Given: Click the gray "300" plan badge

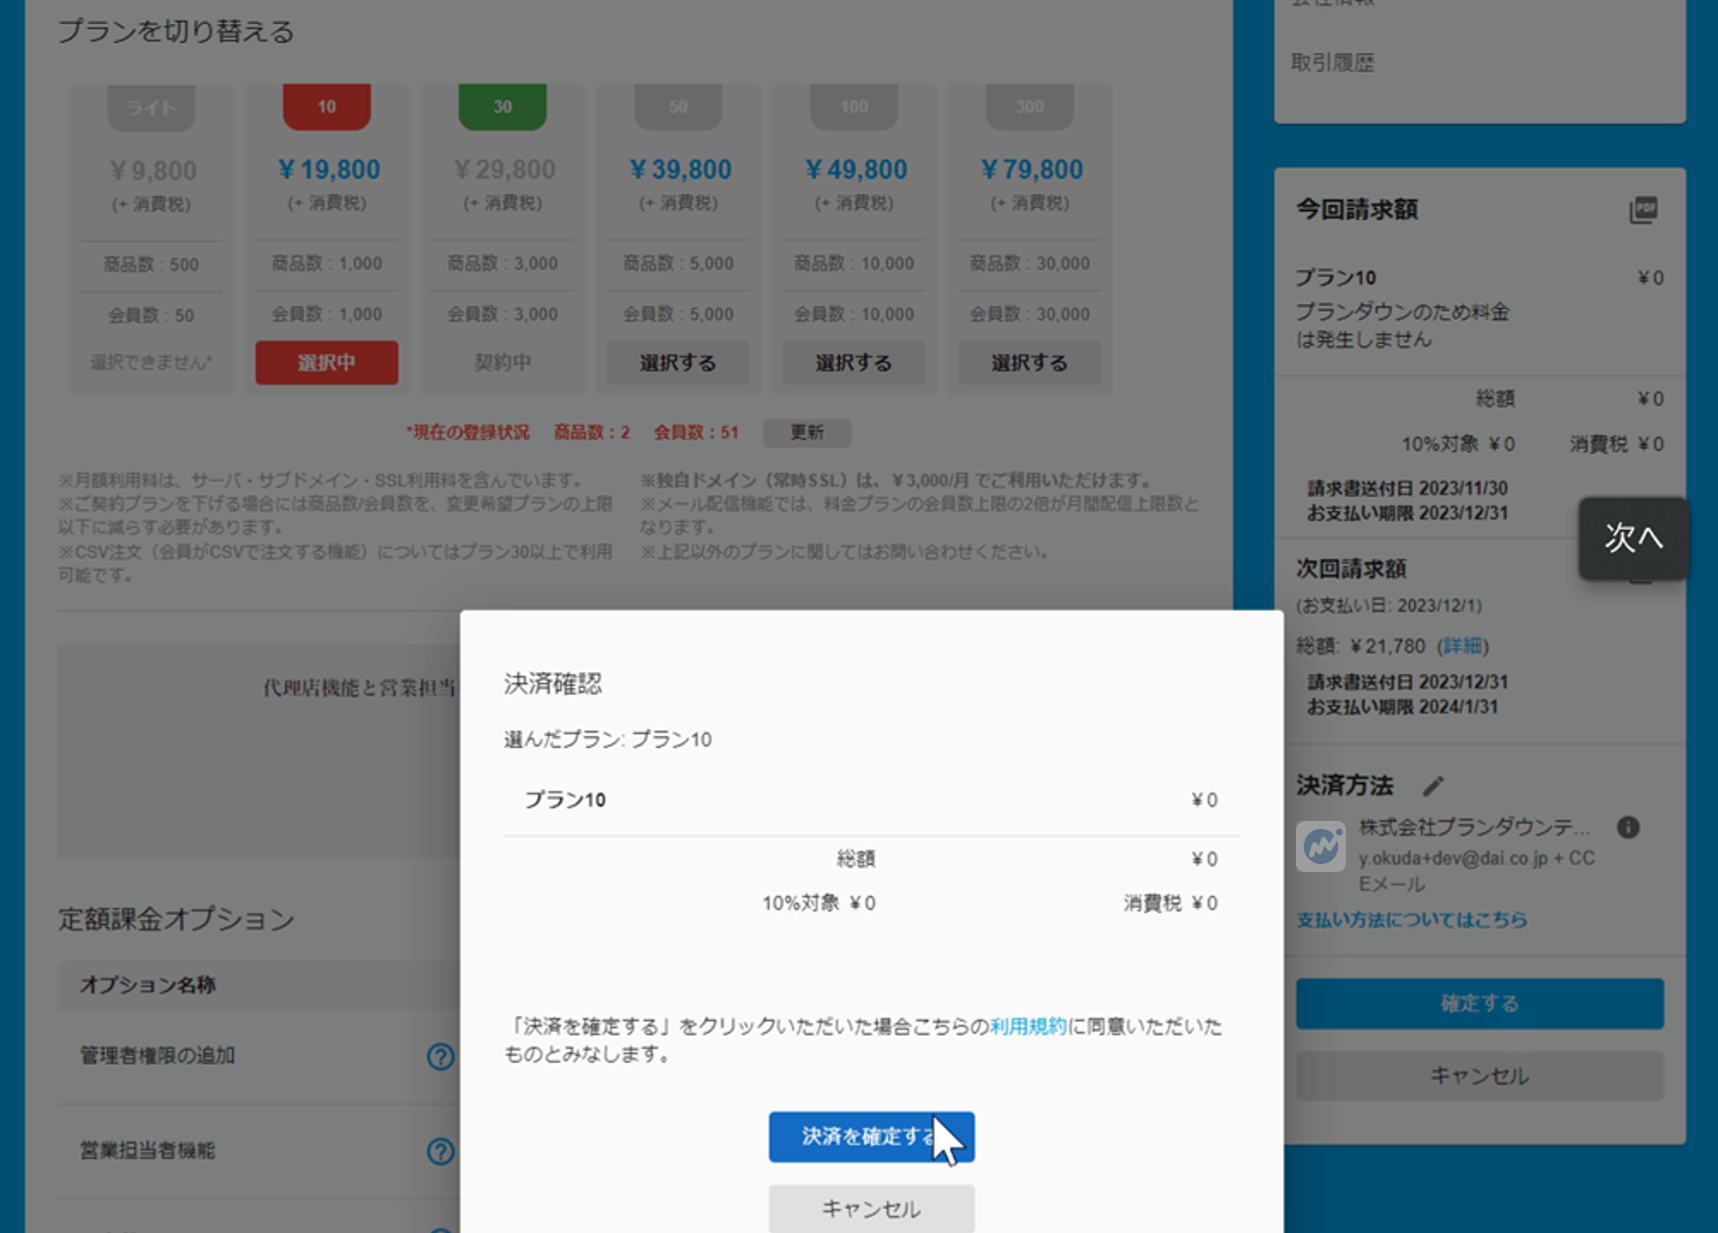Looking at the screenshot, I should [1030, 107].
